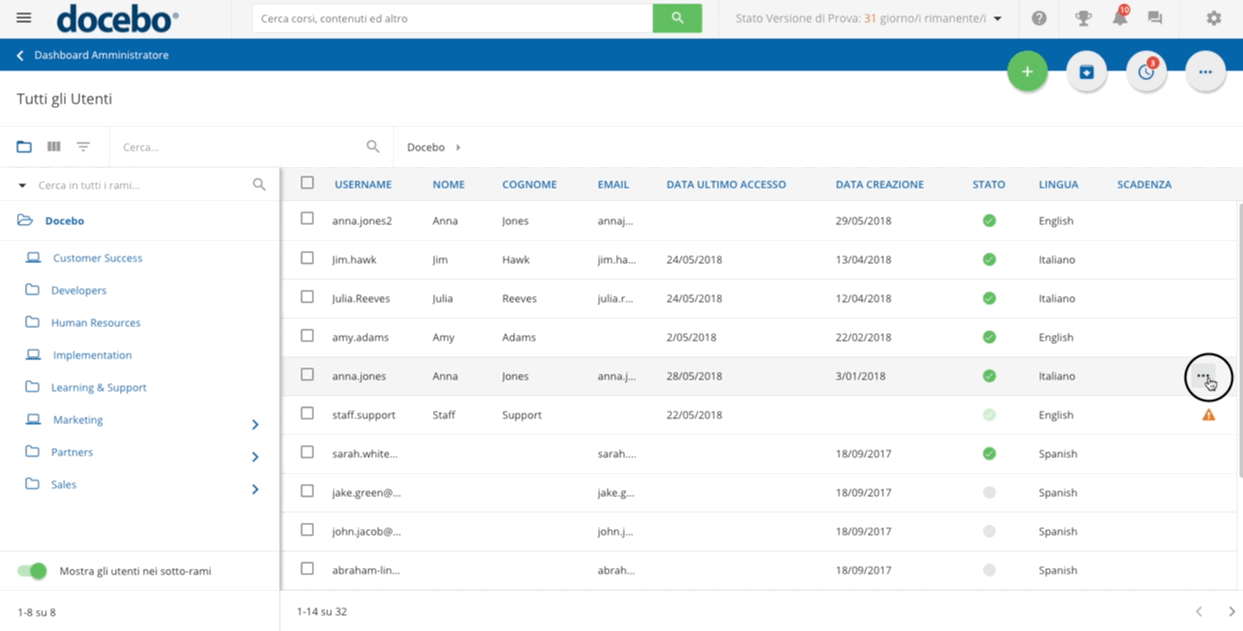The image size is (1243, 631).
Task: Open the messages chat icon
Action: [1155, 18]
